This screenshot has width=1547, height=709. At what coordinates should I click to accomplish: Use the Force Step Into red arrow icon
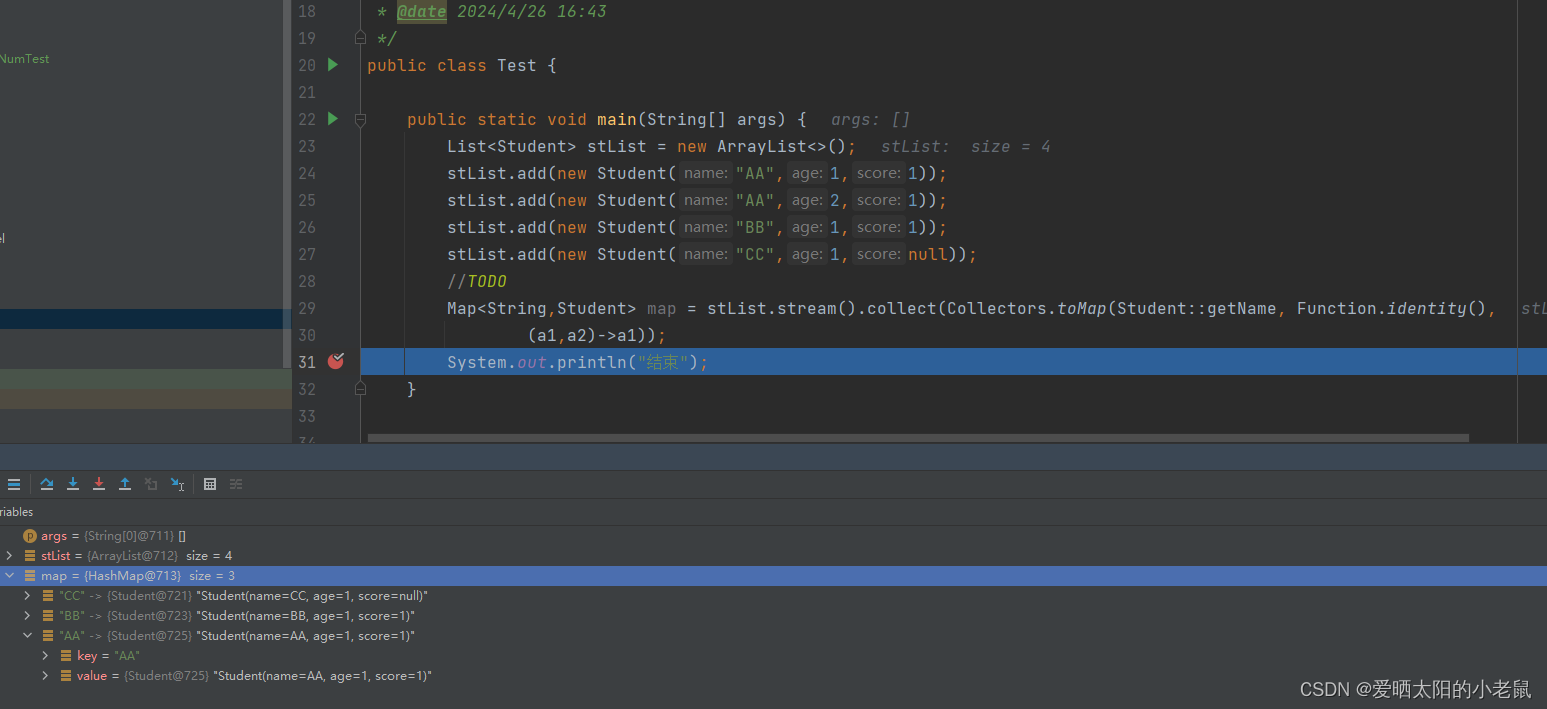pyautogui.click(x=99, y=484)
